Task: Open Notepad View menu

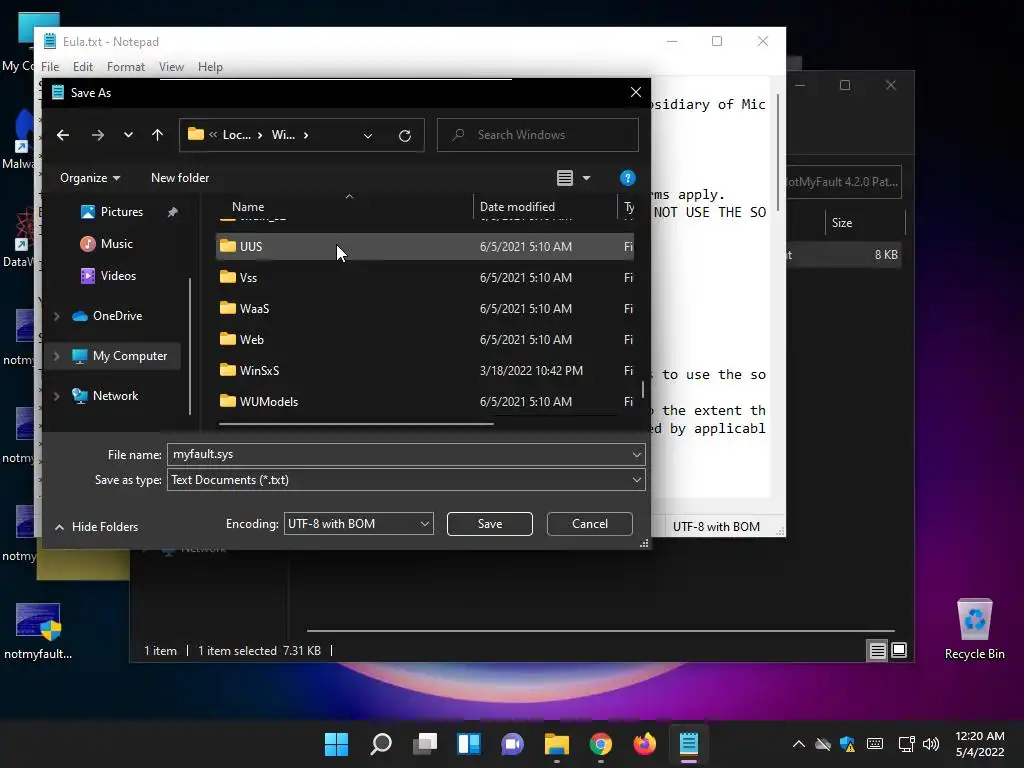Action: tap(171, 67)
